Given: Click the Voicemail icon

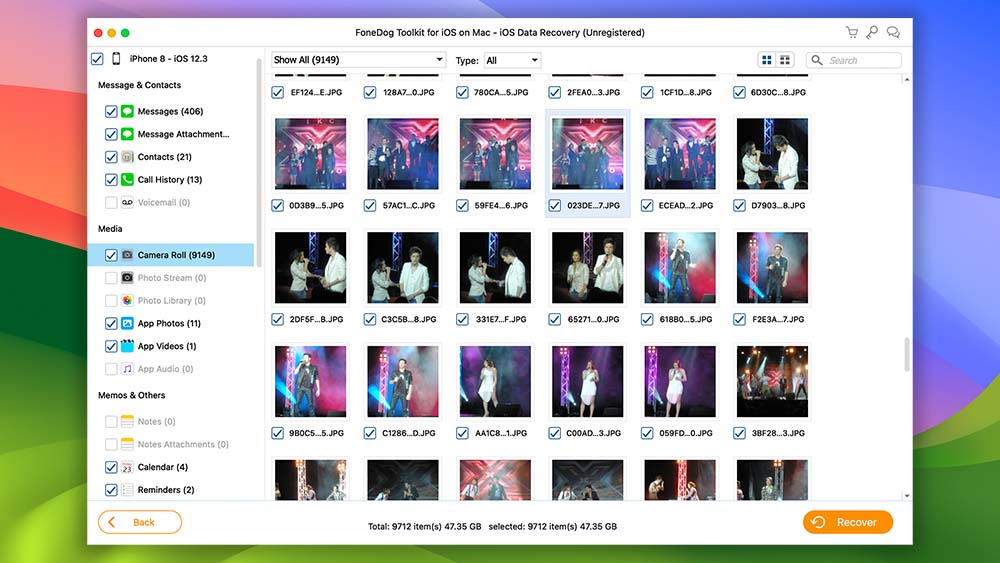Looking at the screenshot, I should pyautogui.click(x=127, y=202).
